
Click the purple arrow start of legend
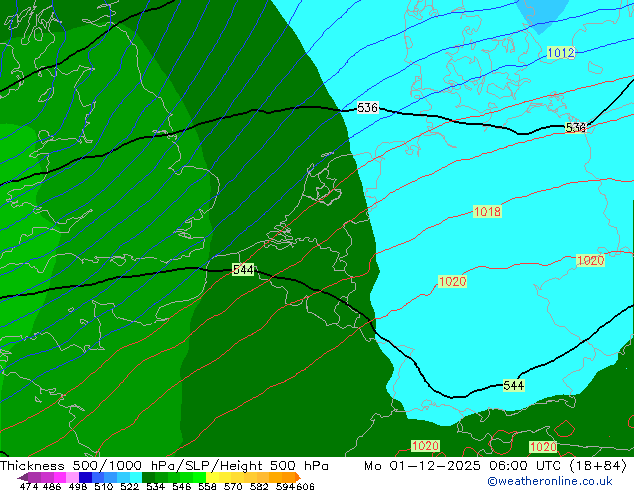[x=22, y=477]
